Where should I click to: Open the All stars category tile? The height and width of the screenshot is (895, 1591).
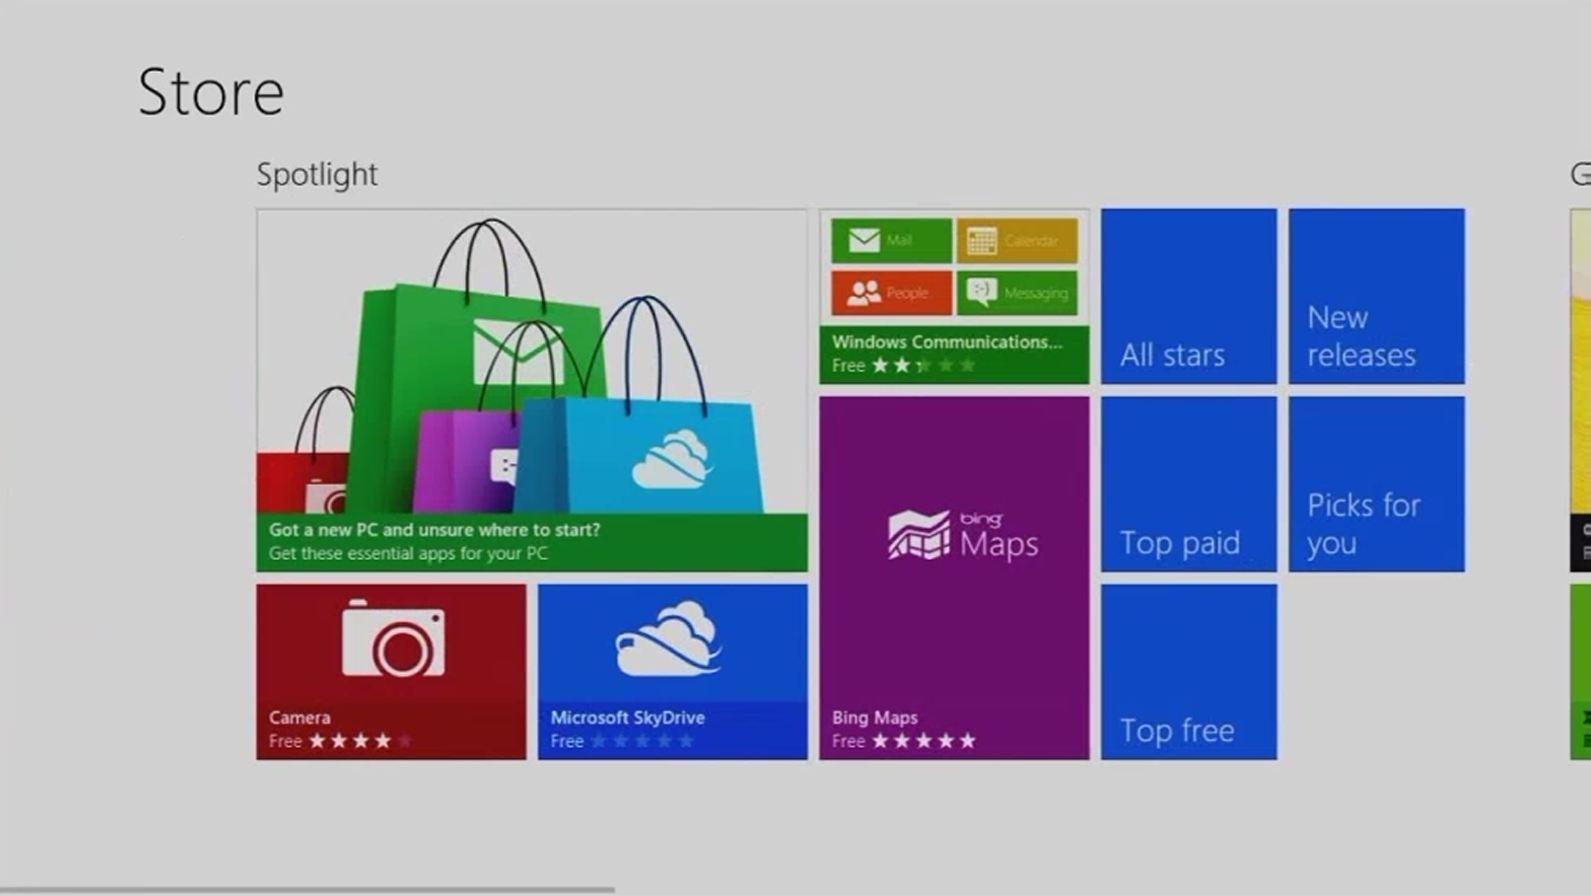tap(1189, 296)
